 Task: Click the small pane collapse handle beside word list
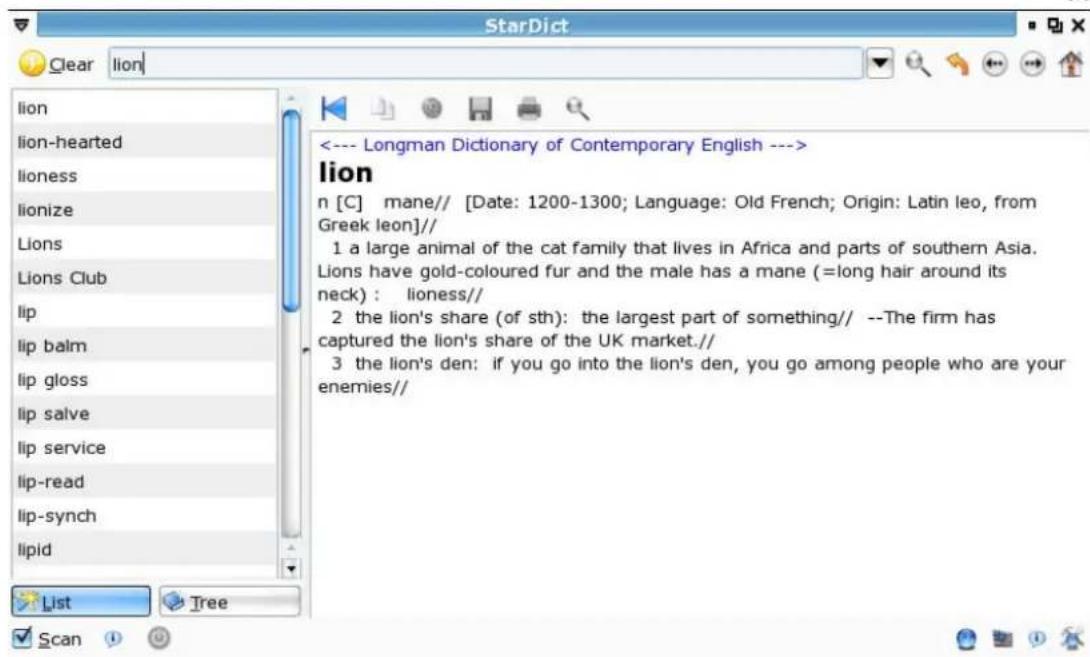click(306, 350)
